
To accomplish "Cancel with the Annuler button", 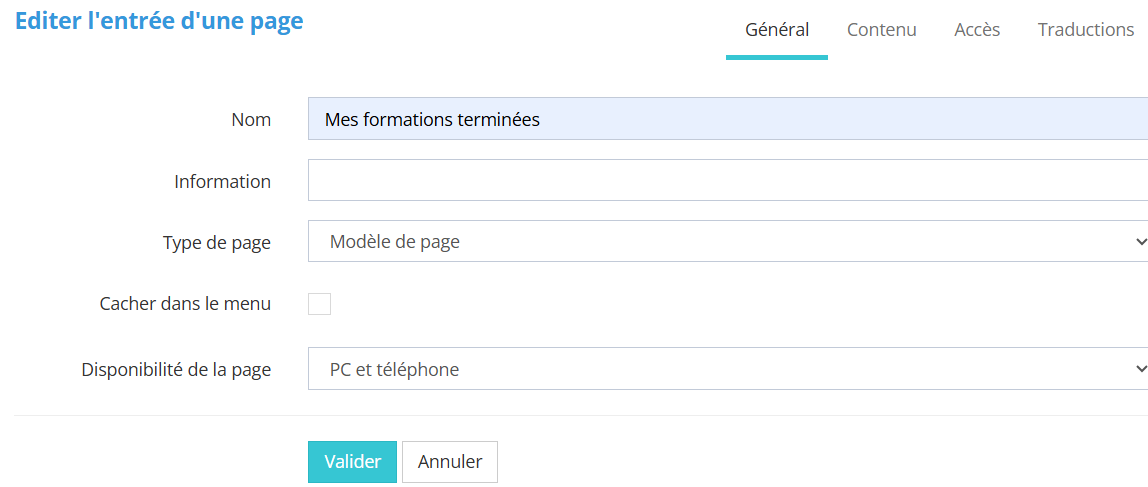I will point(450,462).
